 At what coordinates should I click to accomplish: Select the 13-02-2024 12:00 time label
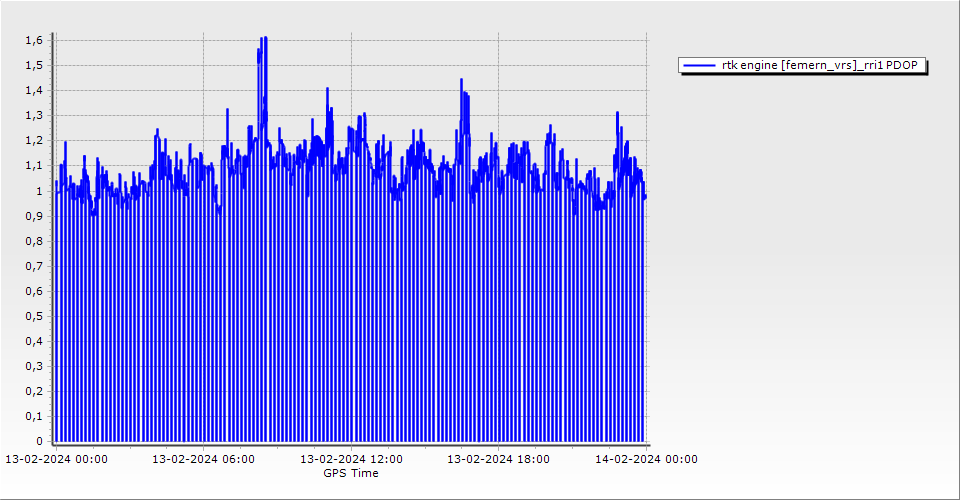point(352,459)
